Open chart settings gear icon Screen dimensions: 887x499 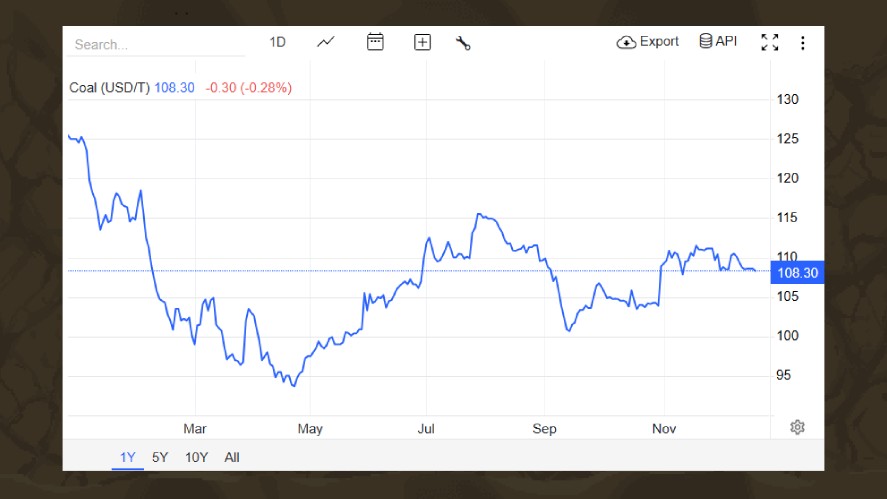coord(797,427)
